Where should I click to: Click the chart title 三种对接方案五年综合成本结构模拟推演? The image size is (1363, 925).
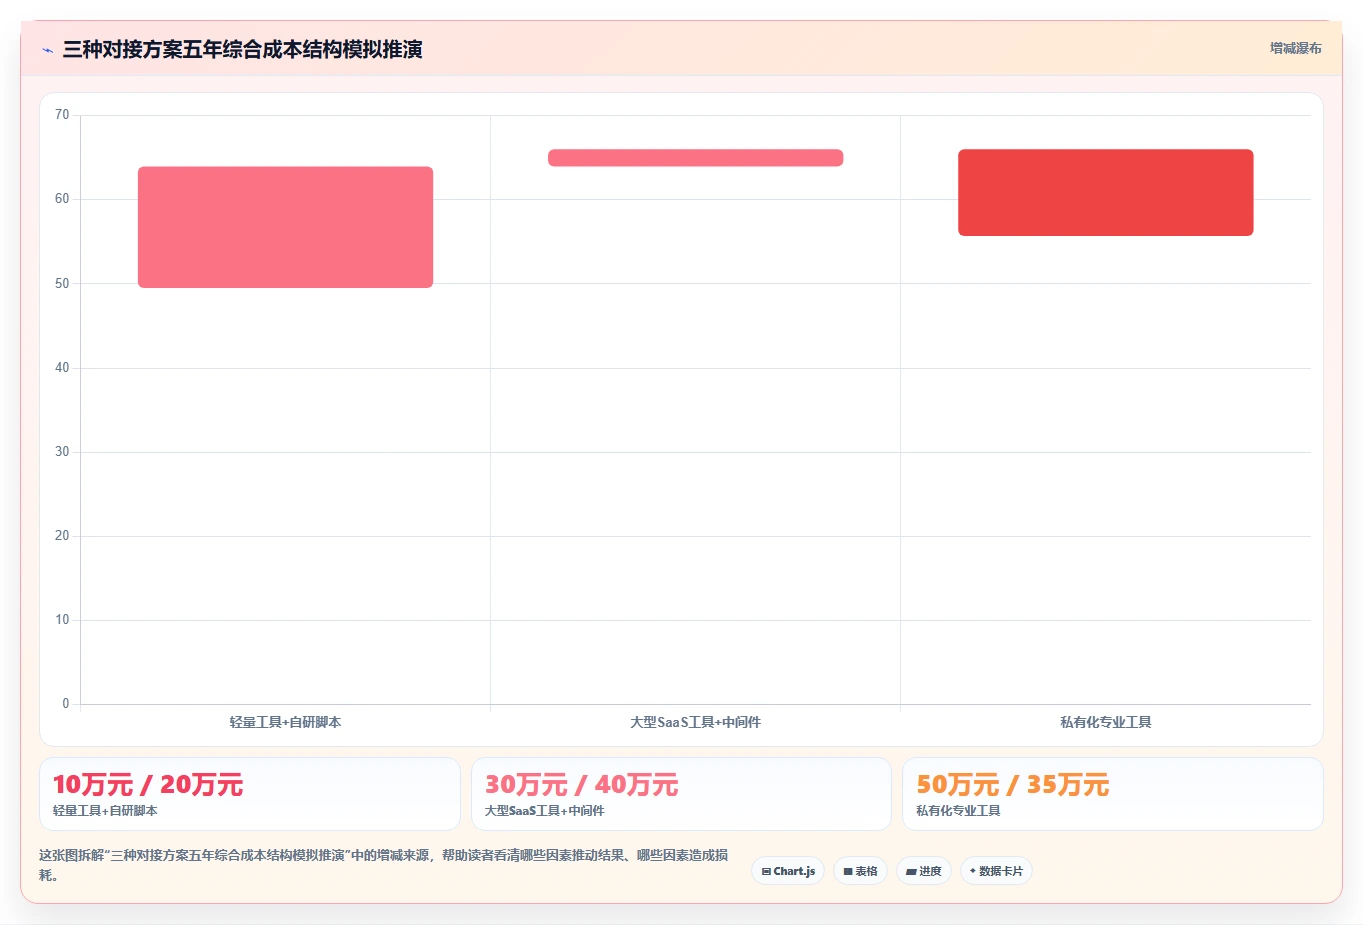click(x=242, y=50)
